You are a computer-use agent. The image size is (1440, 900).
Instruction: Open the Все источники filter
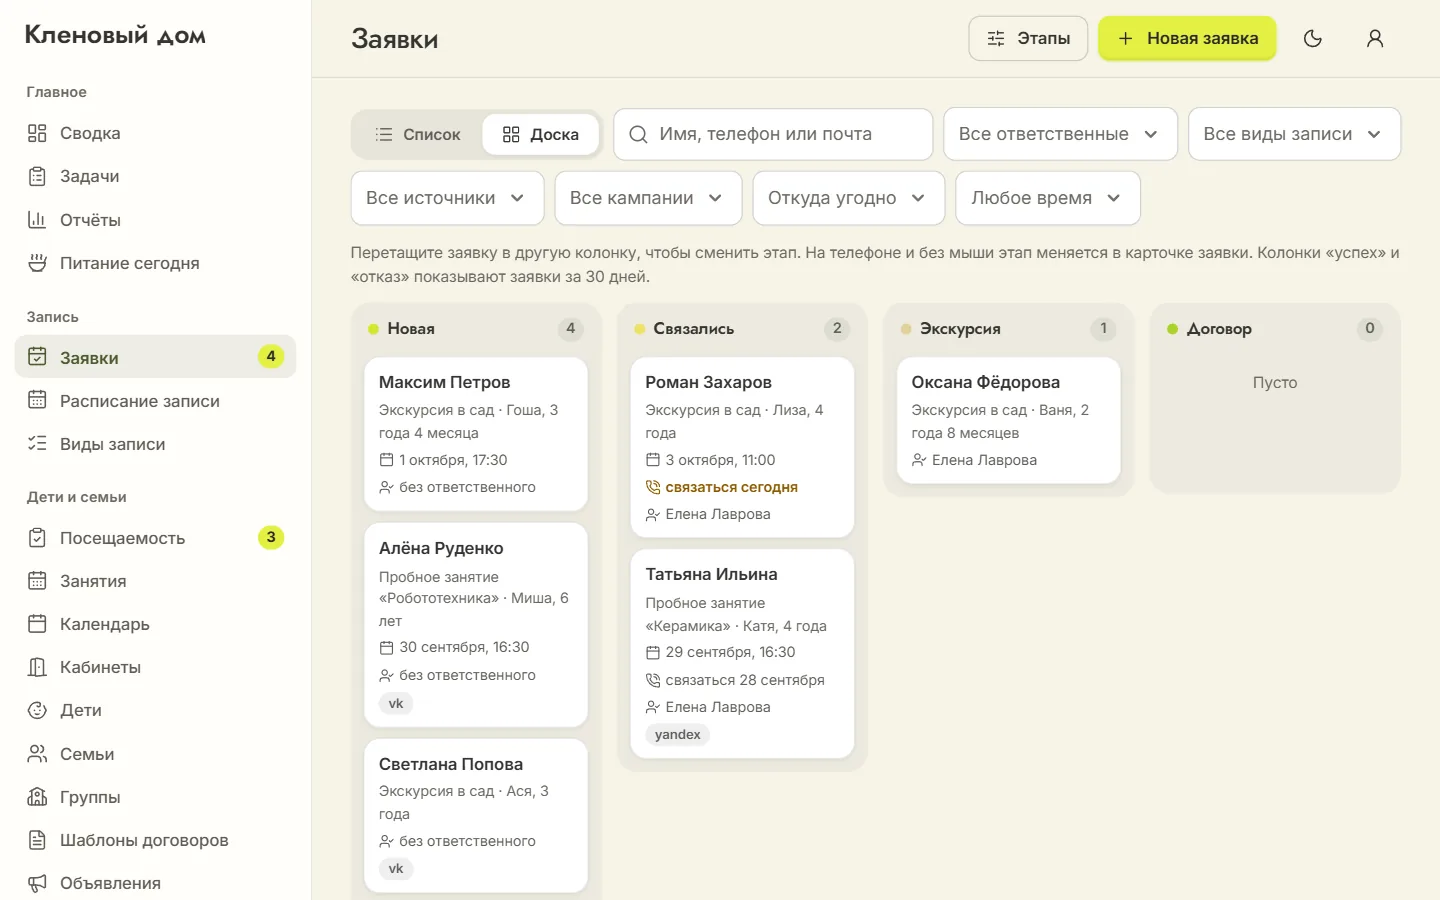pyautogui.click(x=447, y=198)
